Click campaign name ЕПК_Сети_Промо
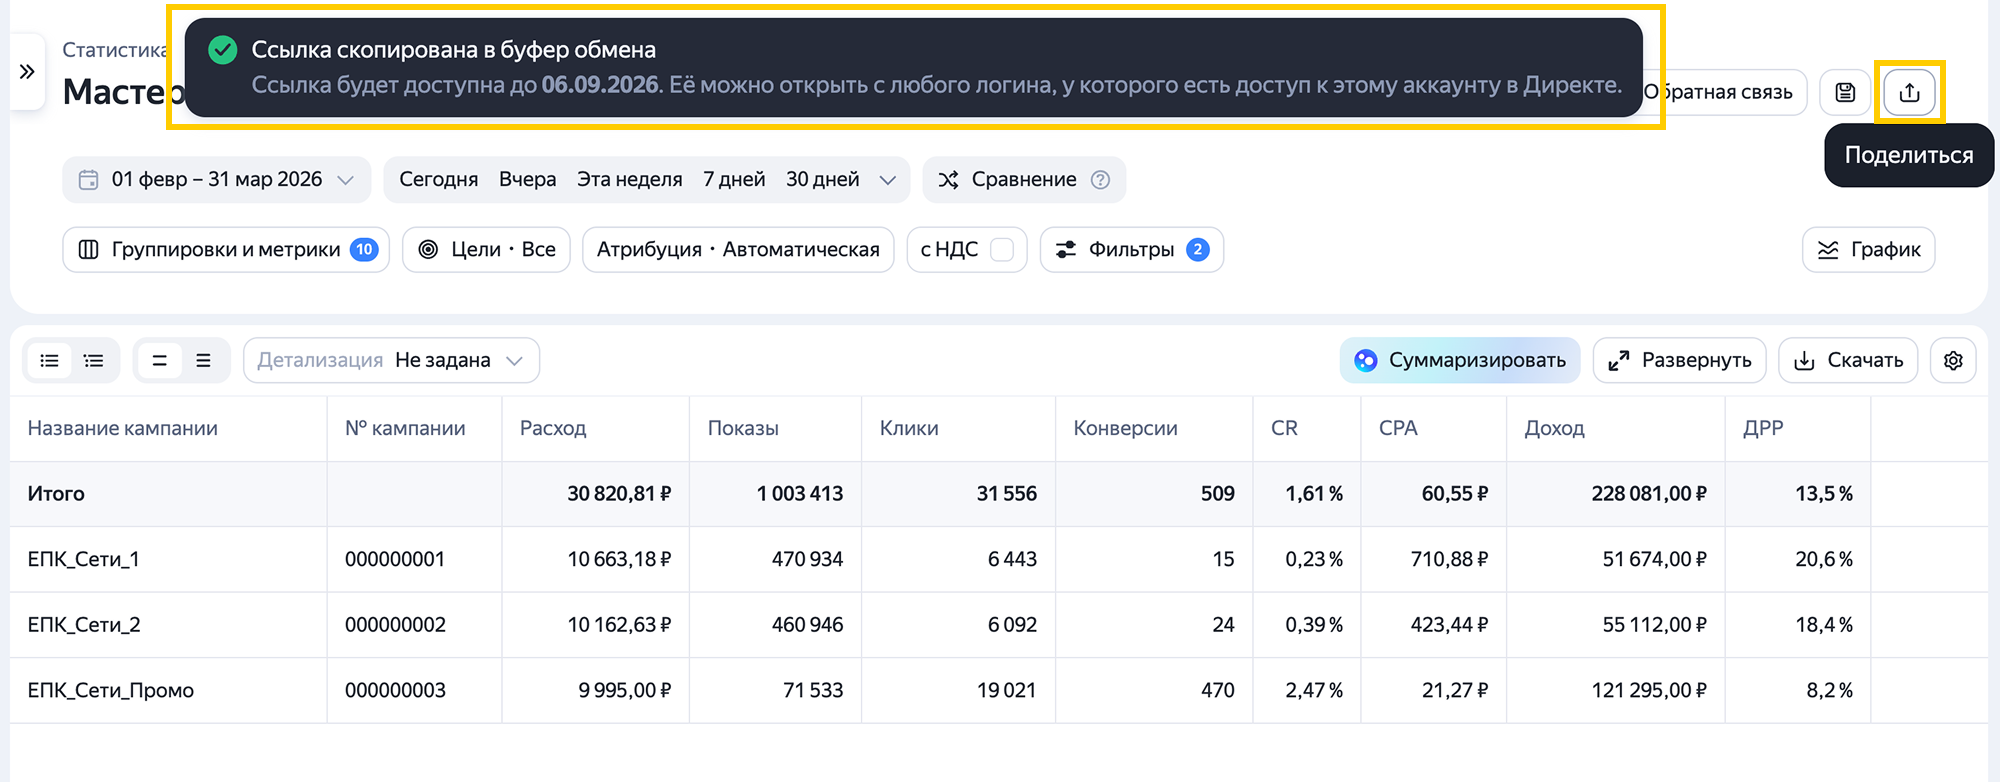This screenshot has height=783, width=2000. point(111,691)
